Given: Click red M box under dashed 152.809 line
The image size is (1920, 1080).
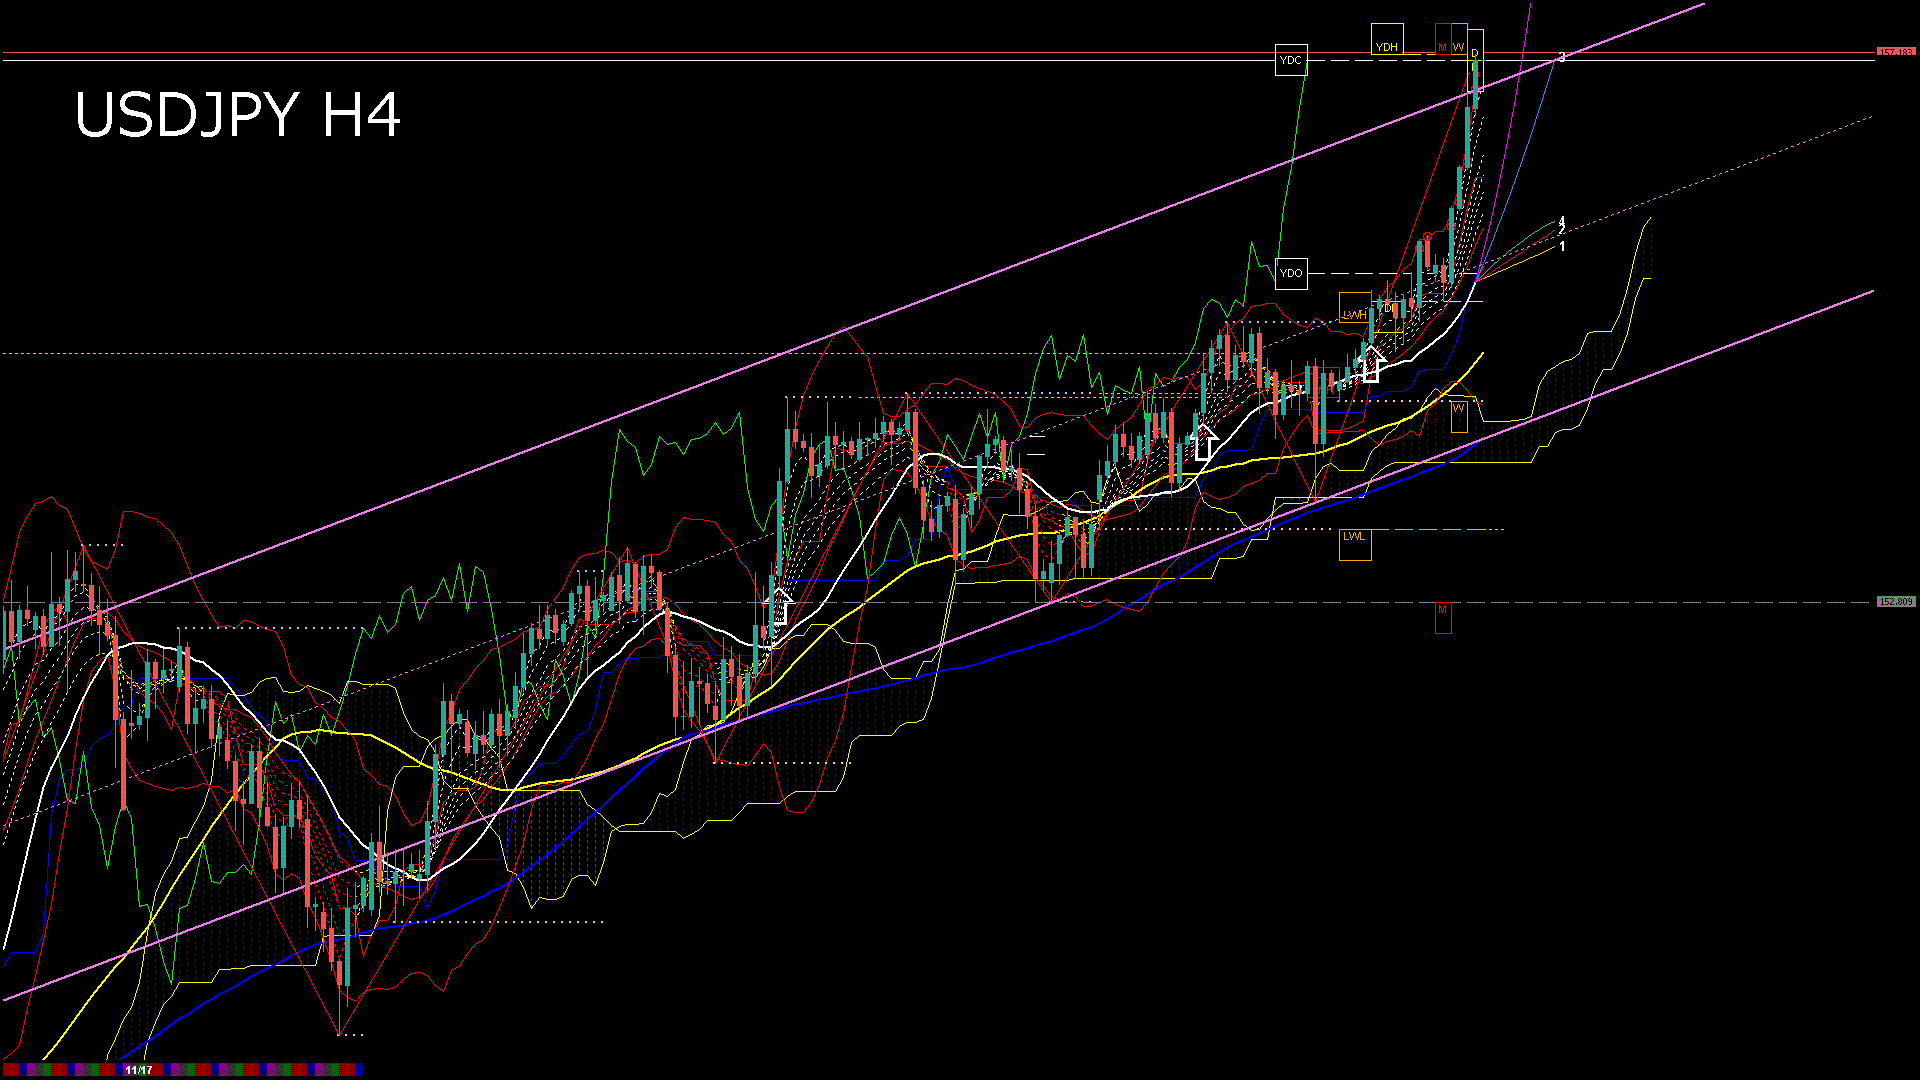Looking at the screenshot, I should pyautogui.click(x=1443, y=616).
